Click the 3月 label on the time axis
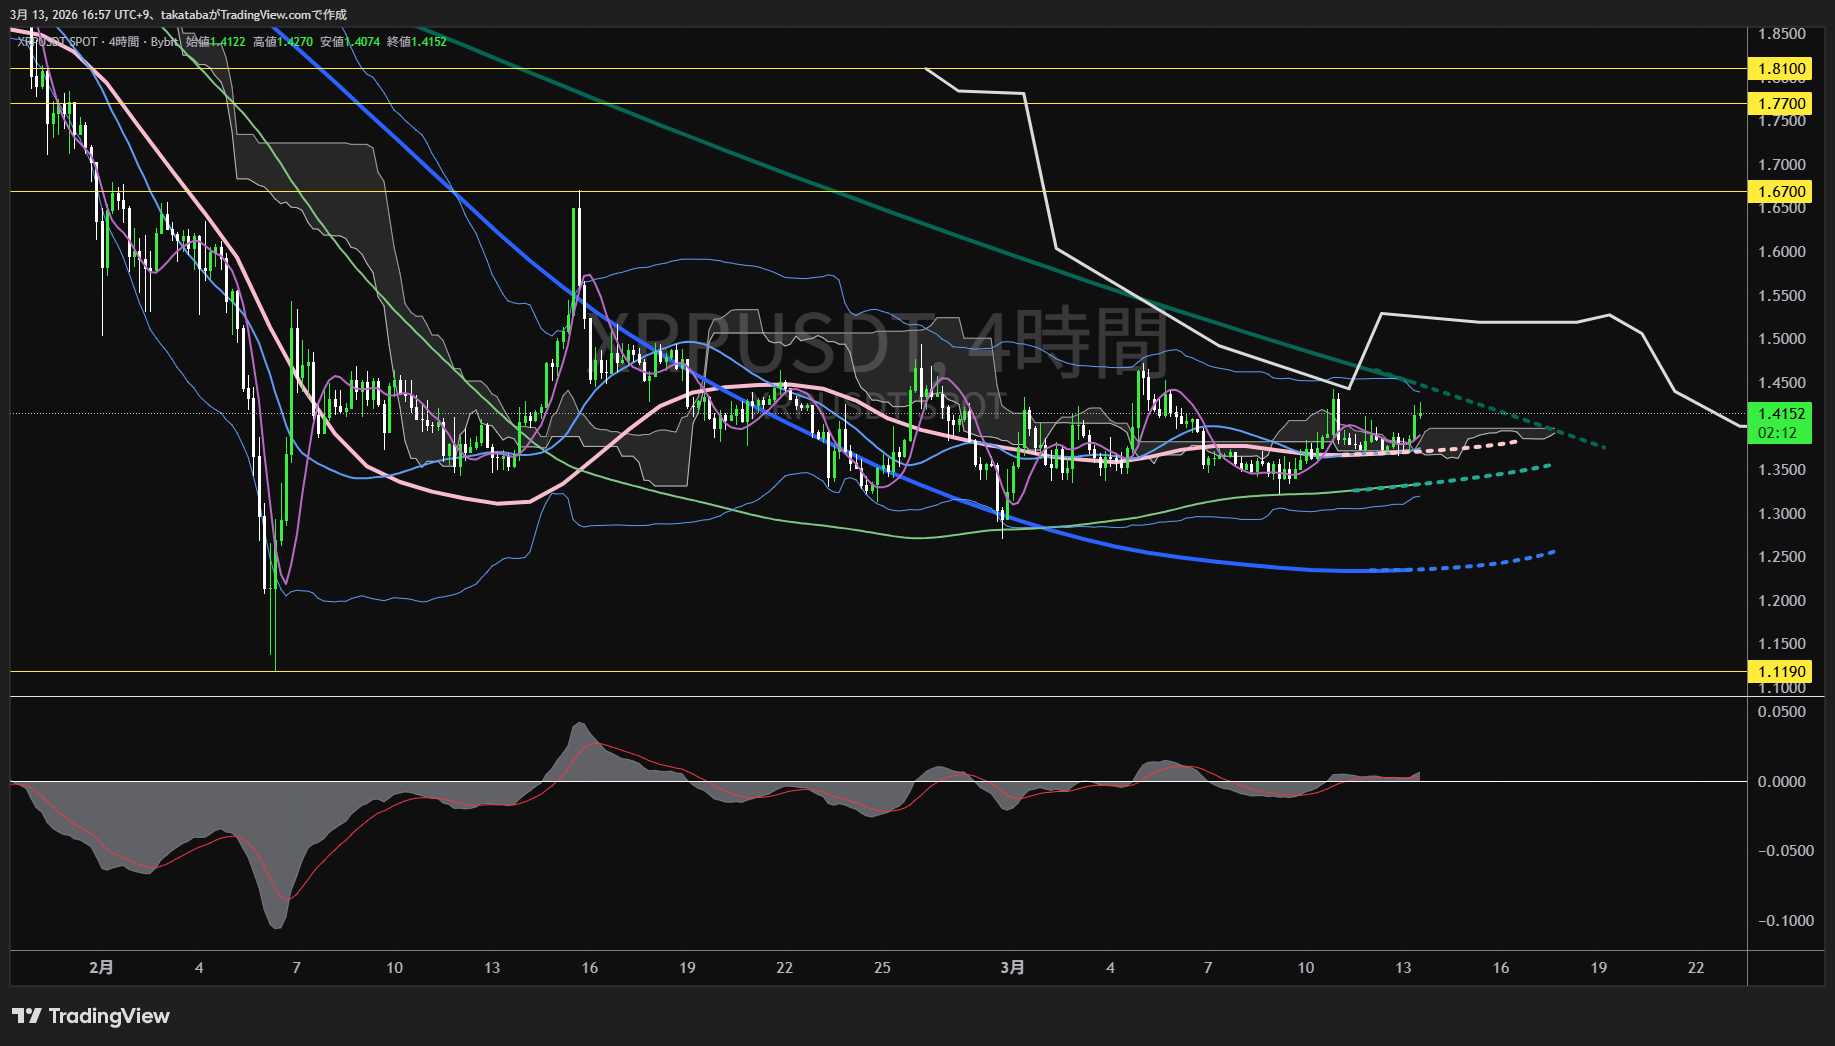 [1012, 967]
